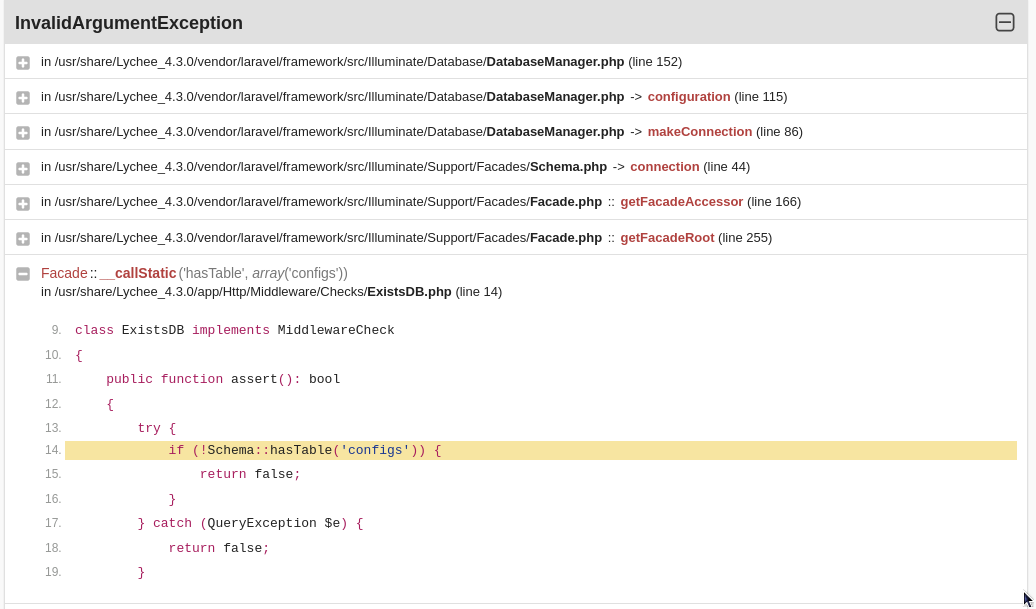The height and width of the screenshot is (609, 1036).
Task: Expand the Schema.php connection stack frame
Action: coord(22,168)
